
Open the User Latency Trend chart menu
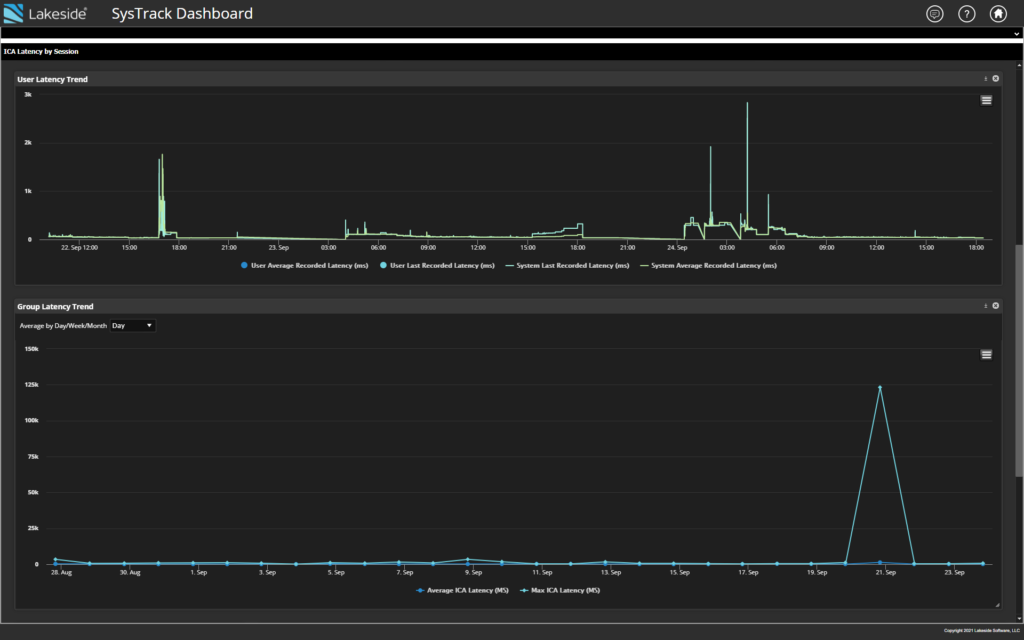[986, 101]
